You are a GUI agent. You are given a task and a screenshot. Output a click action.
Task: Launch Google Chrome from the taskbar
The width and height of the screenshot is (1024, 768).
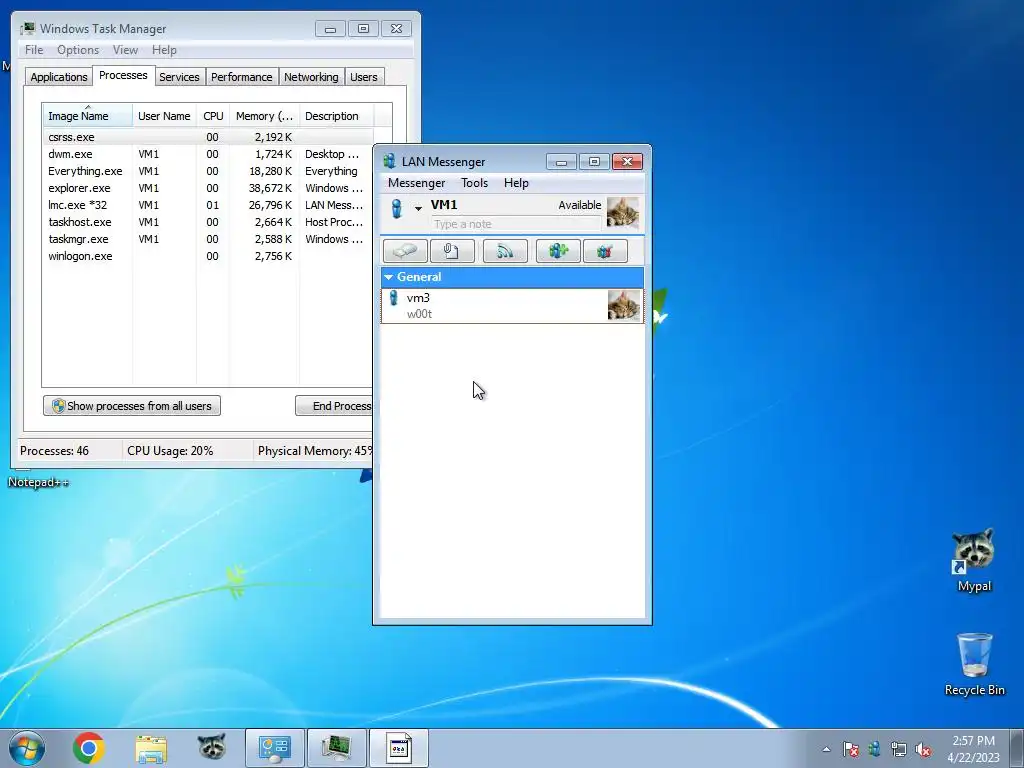coord(89,748)
